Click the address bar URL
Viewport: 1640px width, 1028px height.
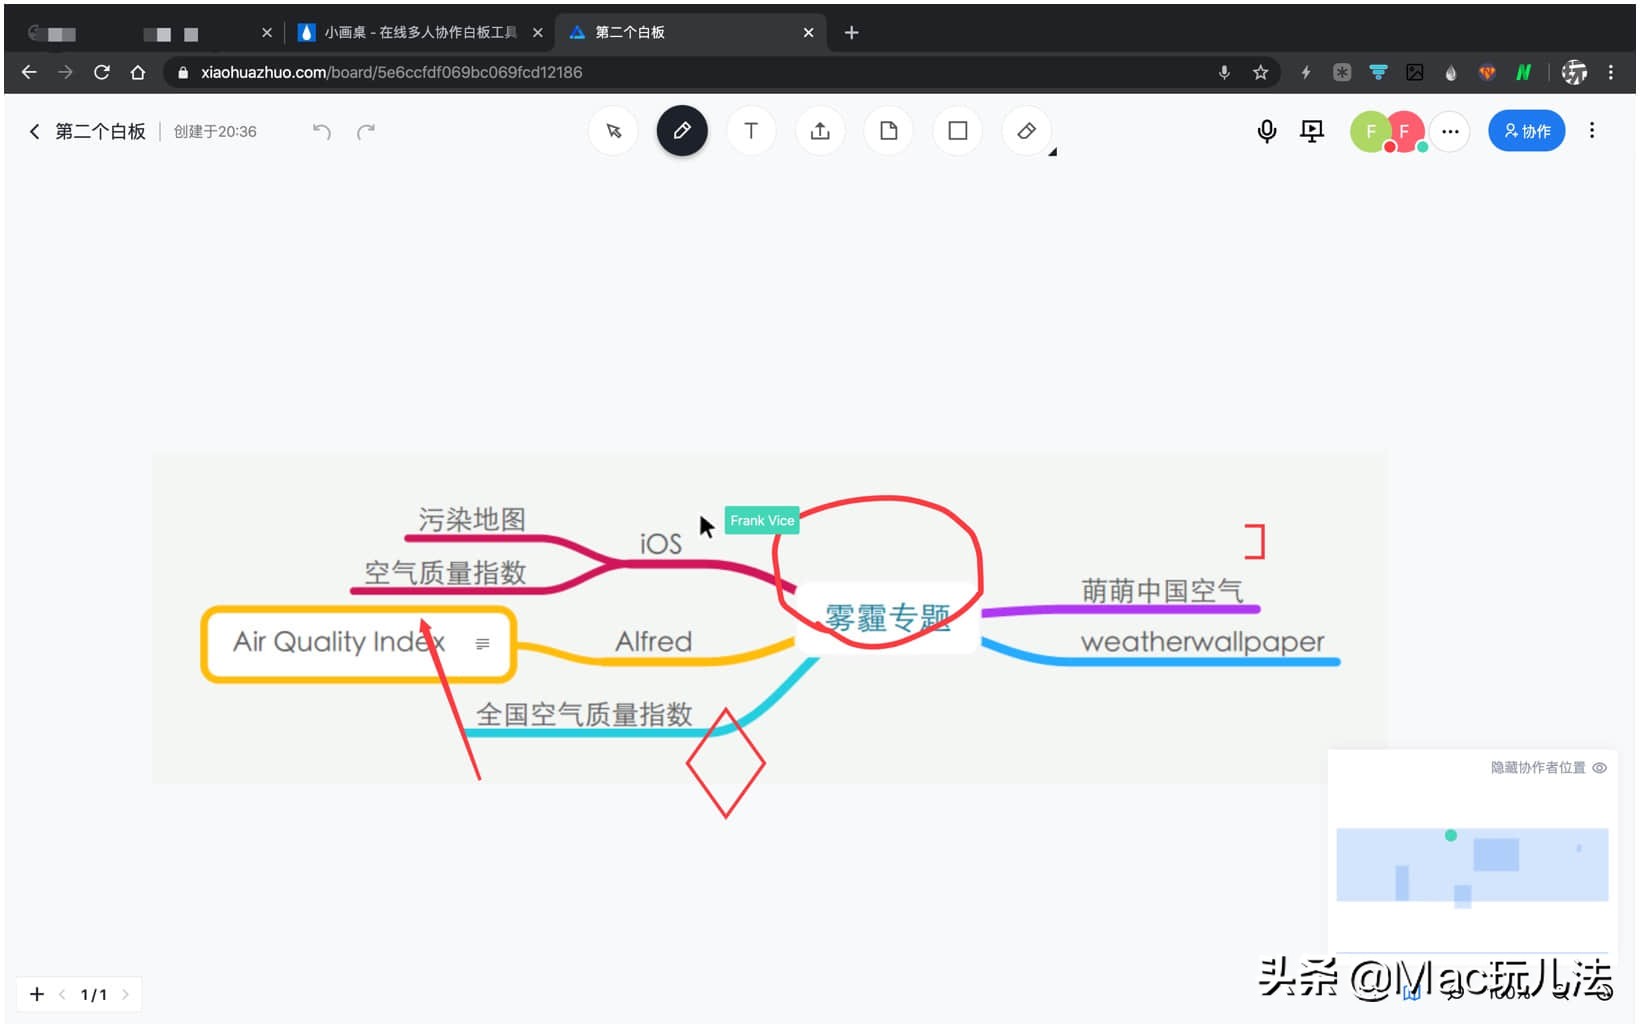pyautogui.click(x=391, y=72)
